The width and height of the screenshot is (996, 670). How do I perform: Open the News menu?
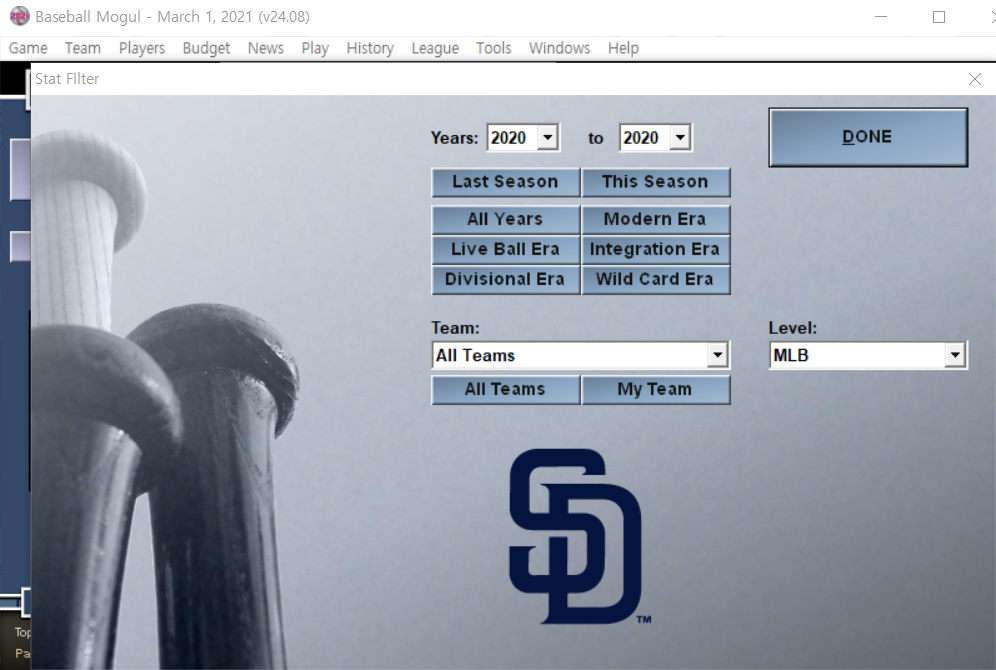coord(266,48)
